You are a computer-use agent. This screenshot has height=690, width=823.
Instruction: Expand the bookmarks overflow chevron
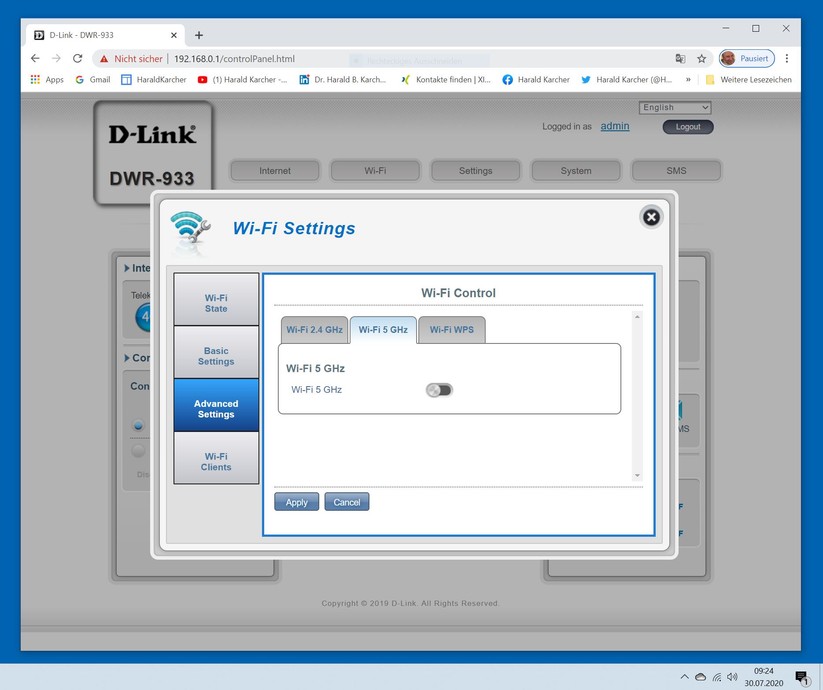[x=688, y=79]
